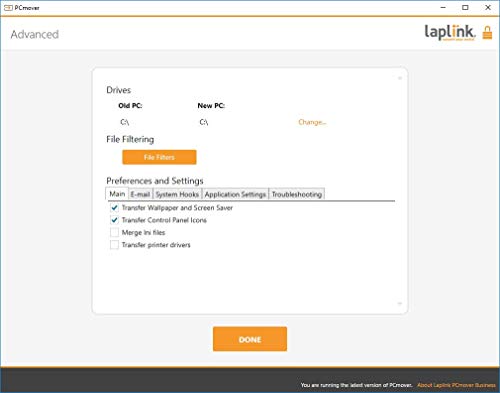Viewport: 500px width, 393px height.
Task: Click the orange padlock icon
Action: point(487,33)
